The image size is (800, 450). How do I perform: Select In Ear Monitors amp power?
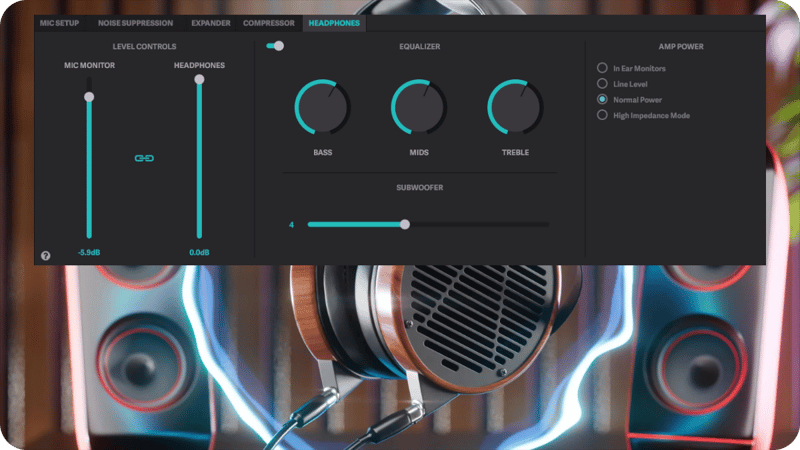602,68
